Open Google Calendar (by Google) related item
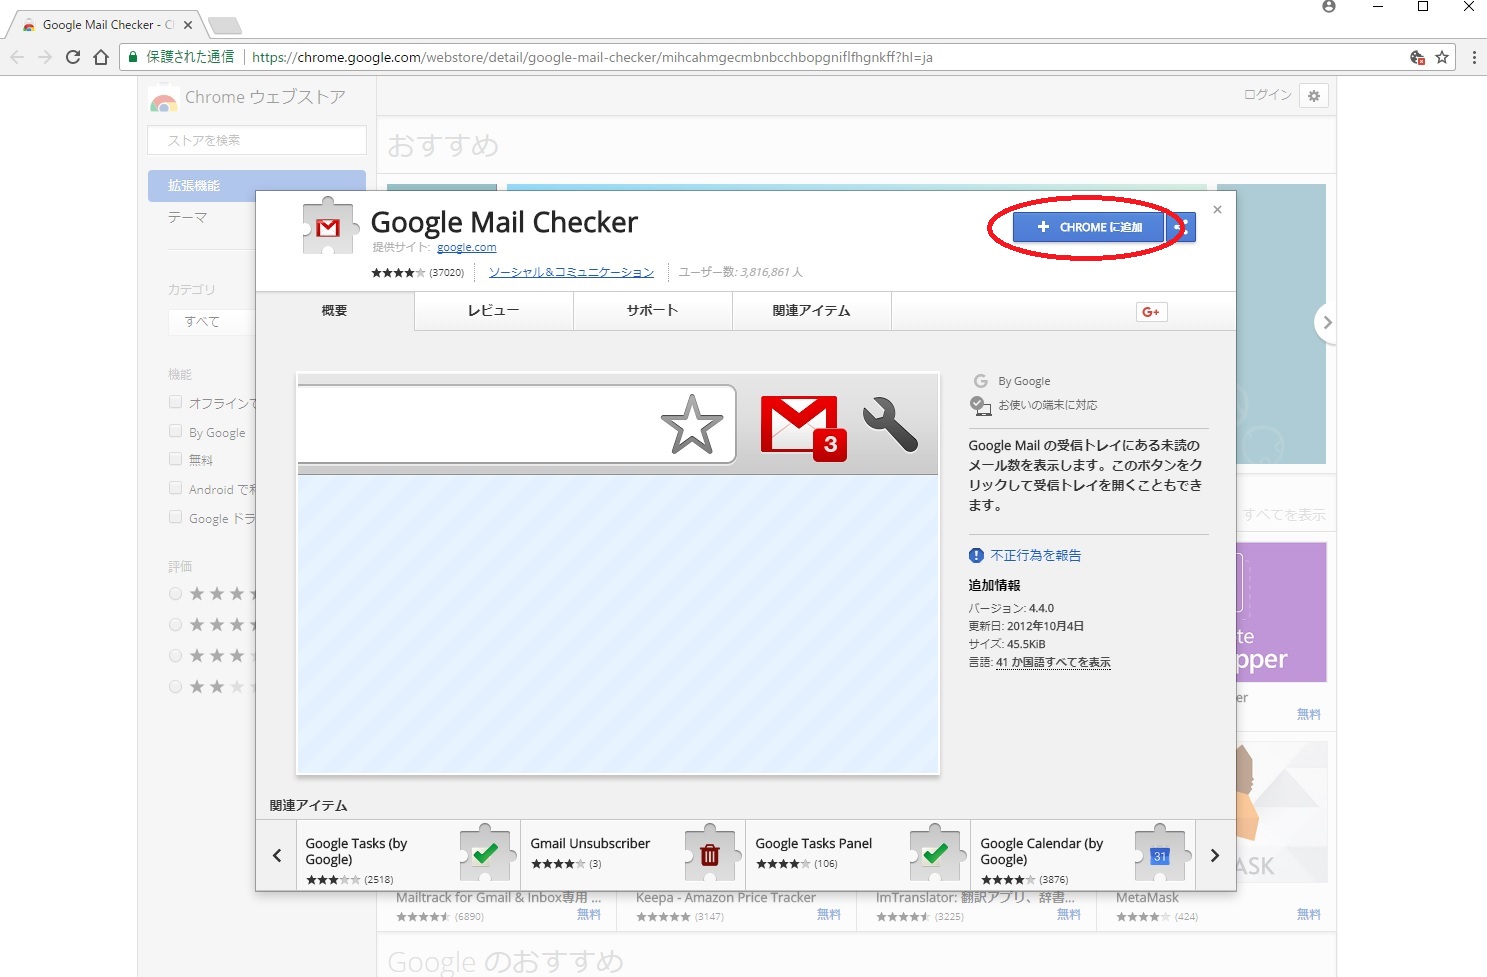This screenshot has height=977, width=1487. click(x=1083, y=855)
